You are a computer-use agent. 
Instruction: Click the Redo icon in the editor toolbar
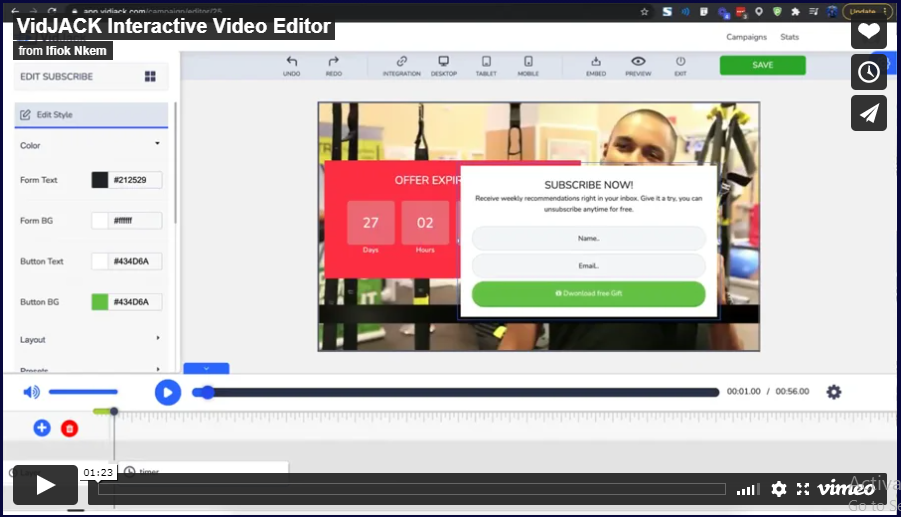click(333, 61)
